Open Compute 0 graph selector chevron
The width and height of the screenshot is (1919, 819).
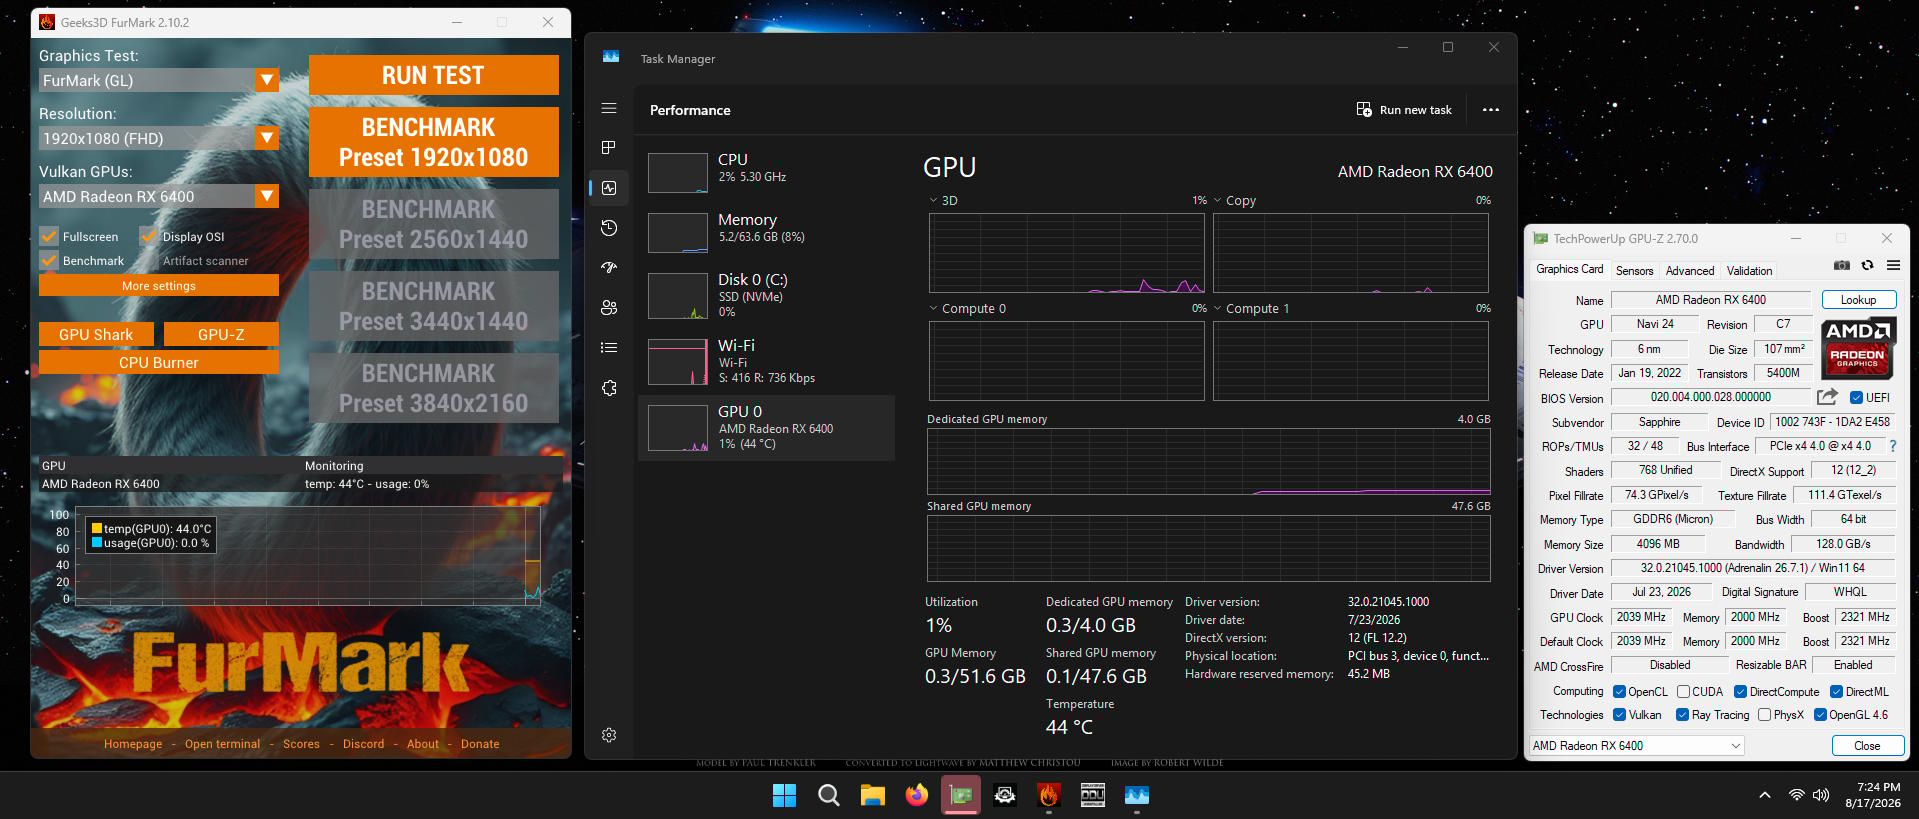click(933, 308)
